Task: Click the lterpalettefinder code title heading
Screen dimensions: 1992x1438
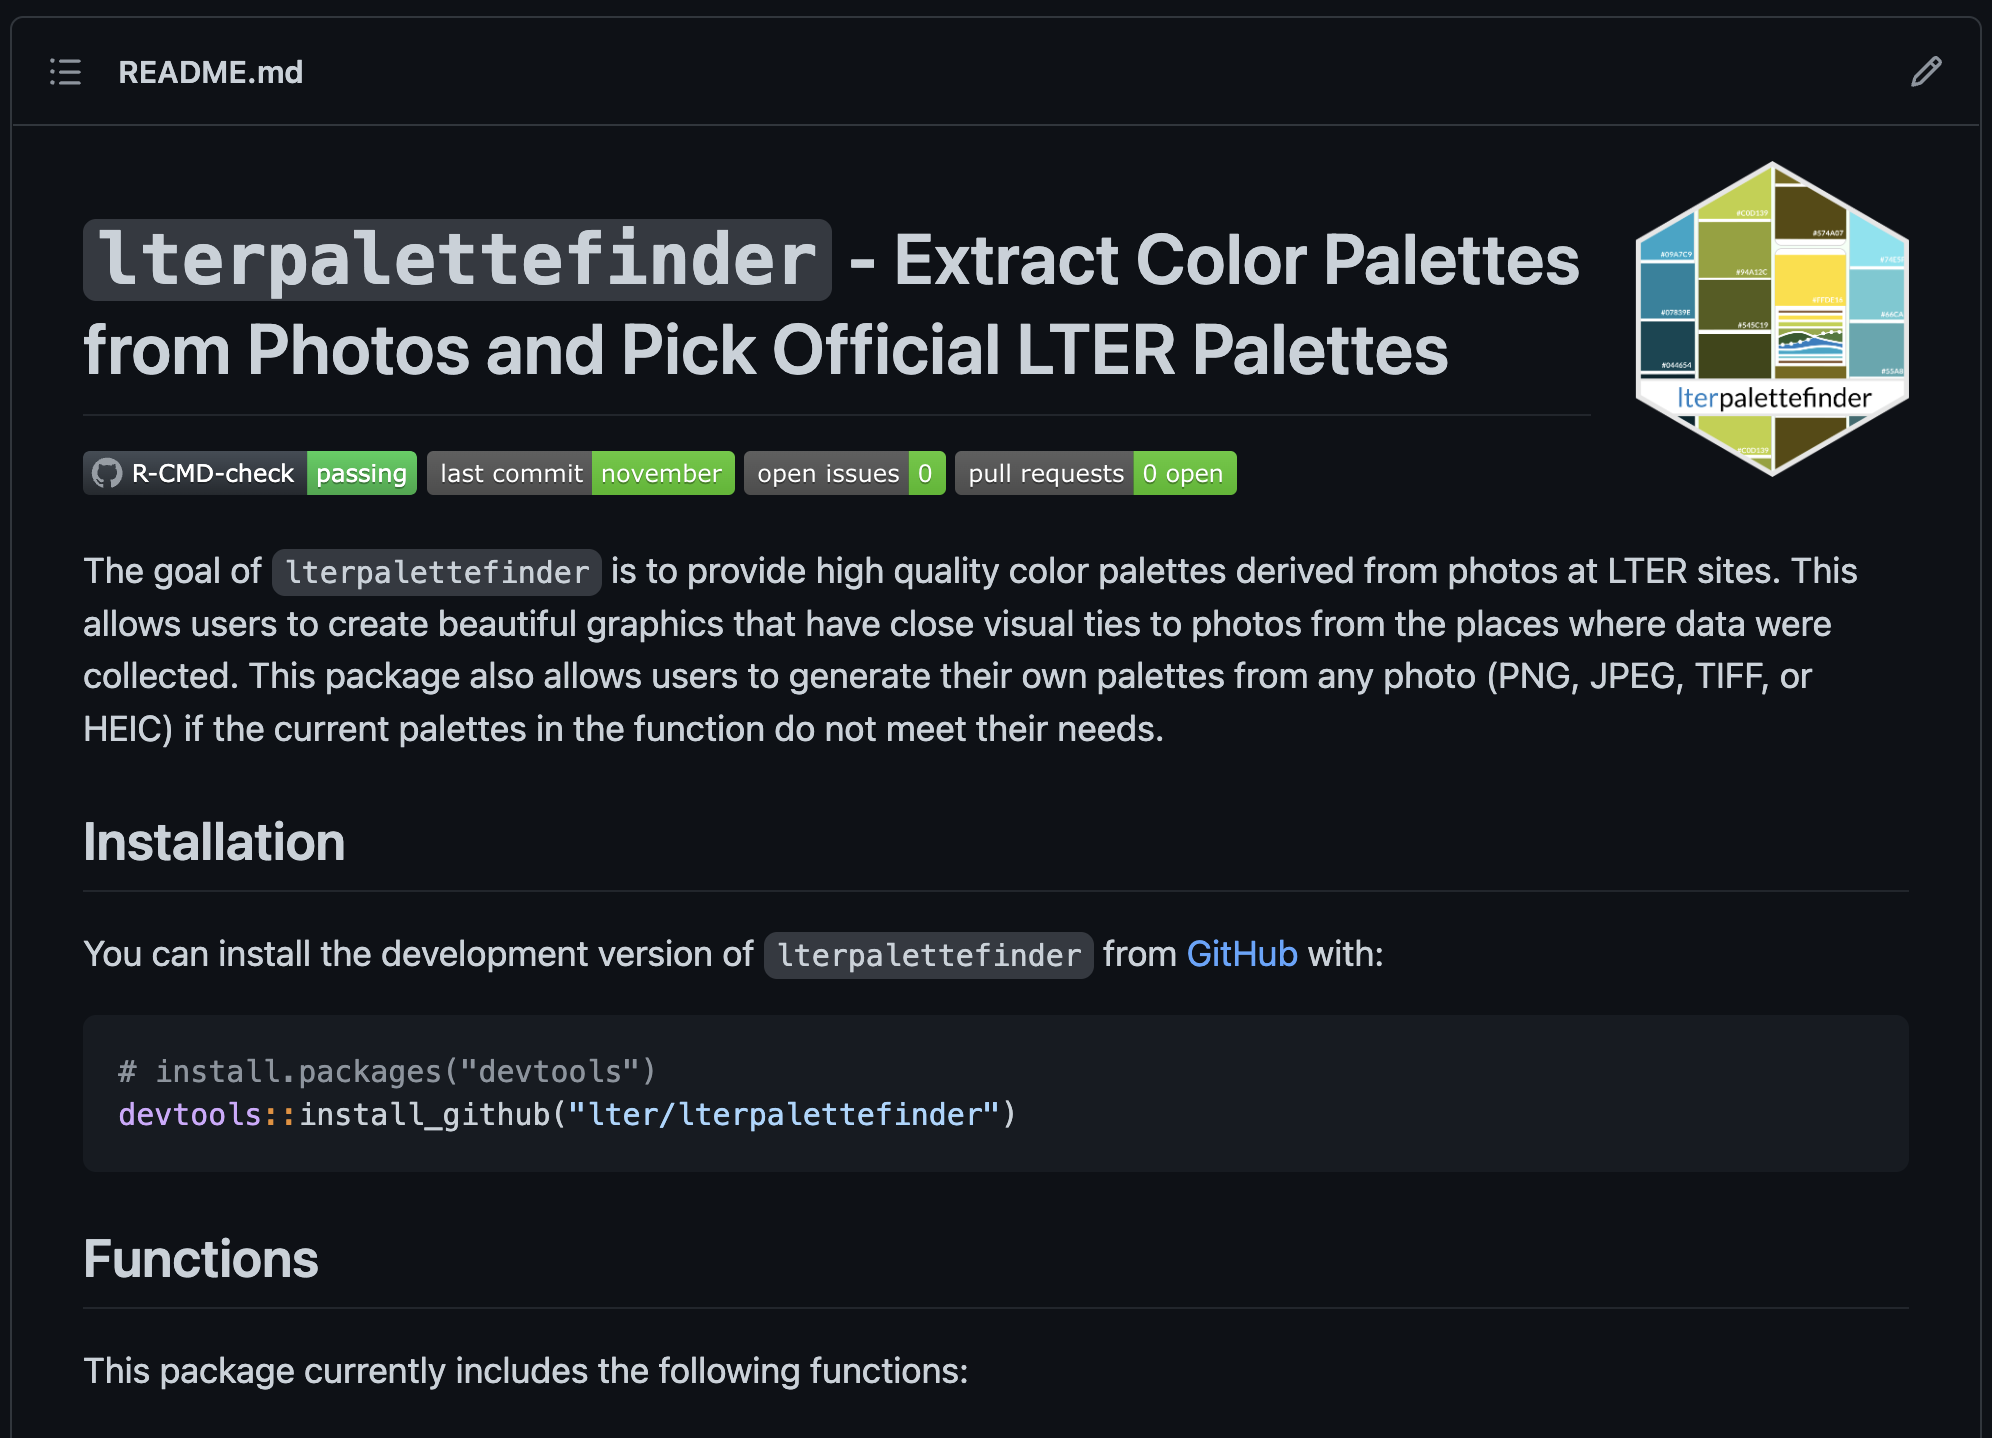Action: (457, 260)
